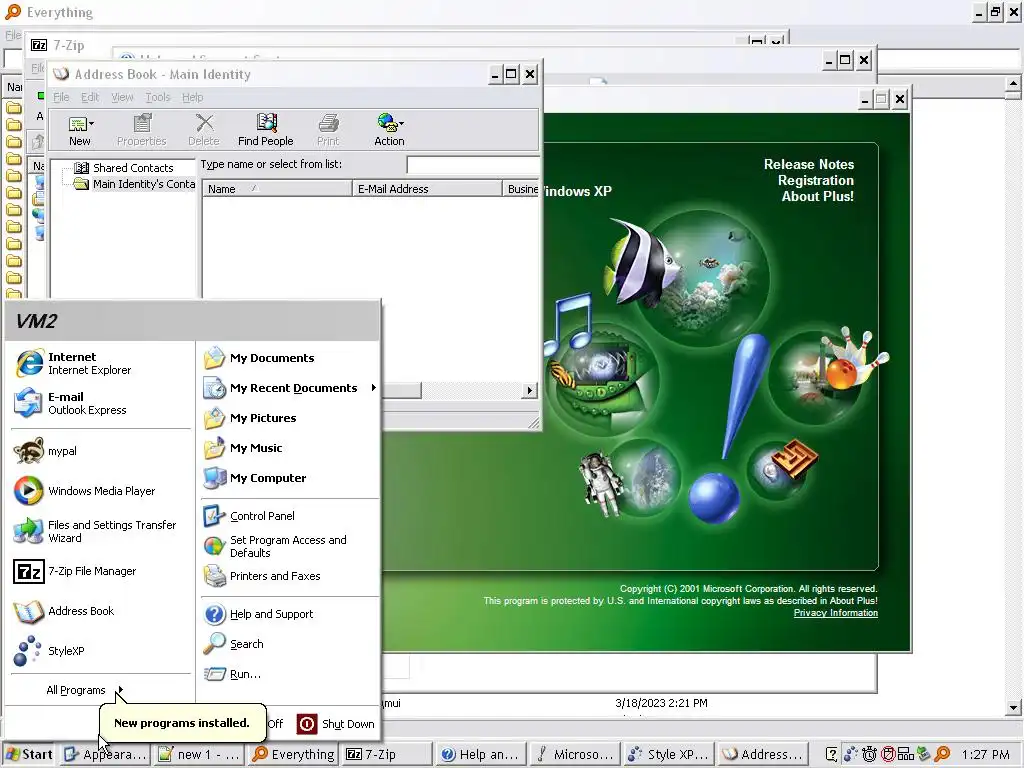Click the name search input field
The height and width of the screenshot is (768, 1024).
[473, 165]
